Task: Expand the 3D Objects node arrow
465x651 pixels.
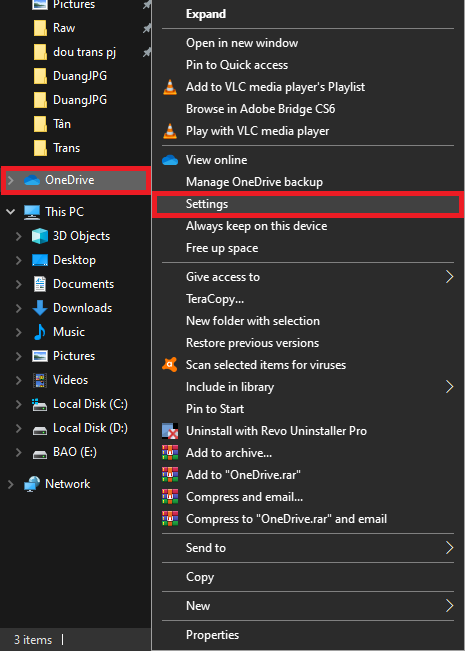Action: click(19, 236)
